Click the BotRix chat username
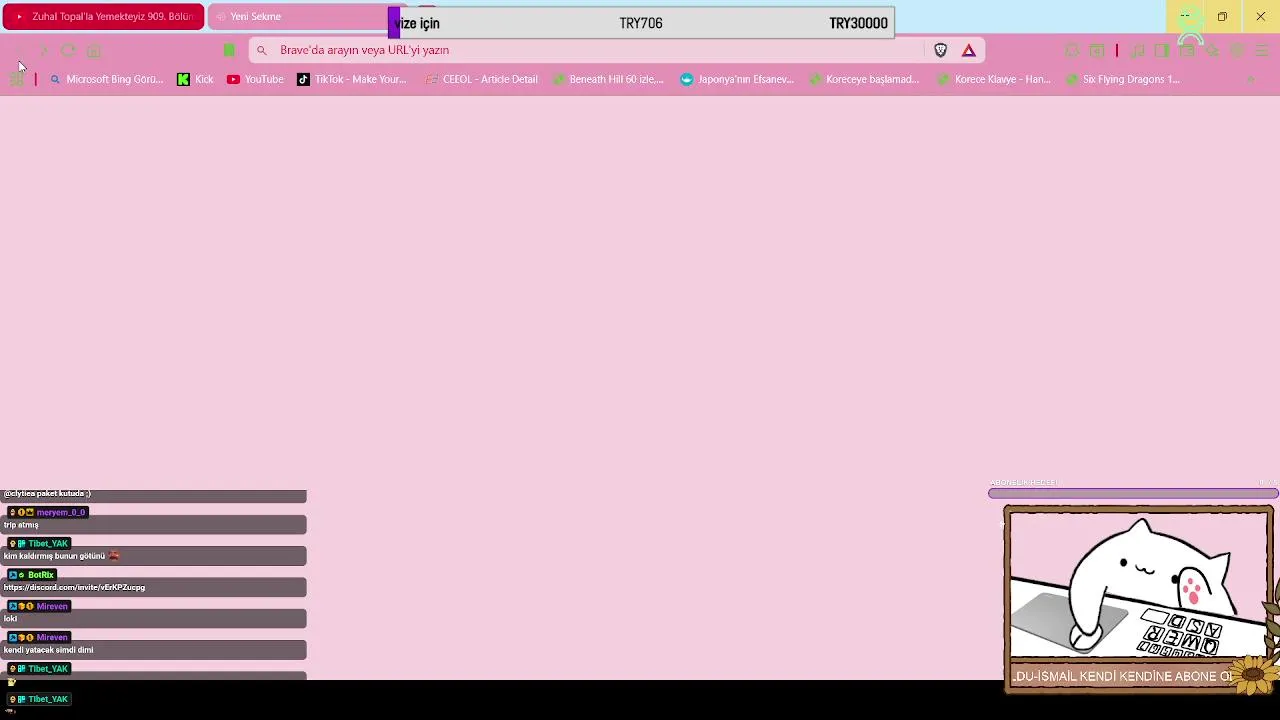This screenshot has height=720, width=1280. coord(41,575)
